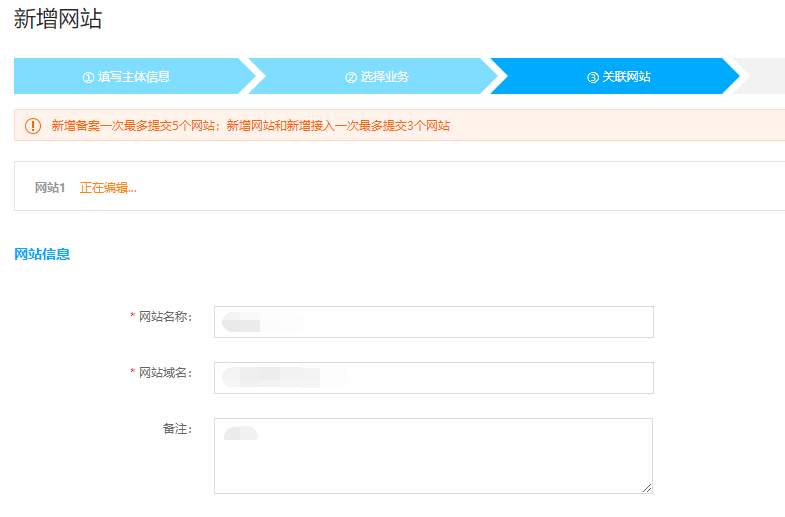Click the 备注 field label
The width and height of the screenshot is (785, 517).
pos(176,429)
